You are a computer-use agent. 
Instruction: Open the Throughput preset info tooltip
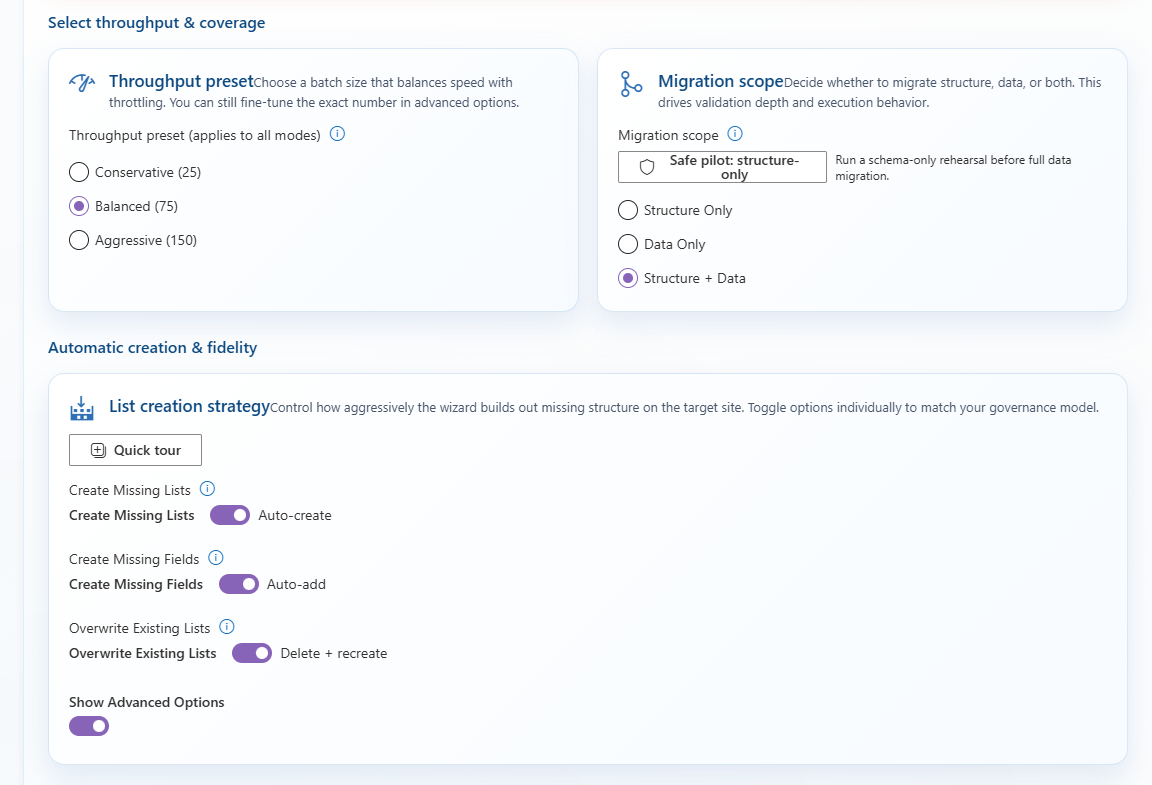pyautogui.click(x=337, y=133)
